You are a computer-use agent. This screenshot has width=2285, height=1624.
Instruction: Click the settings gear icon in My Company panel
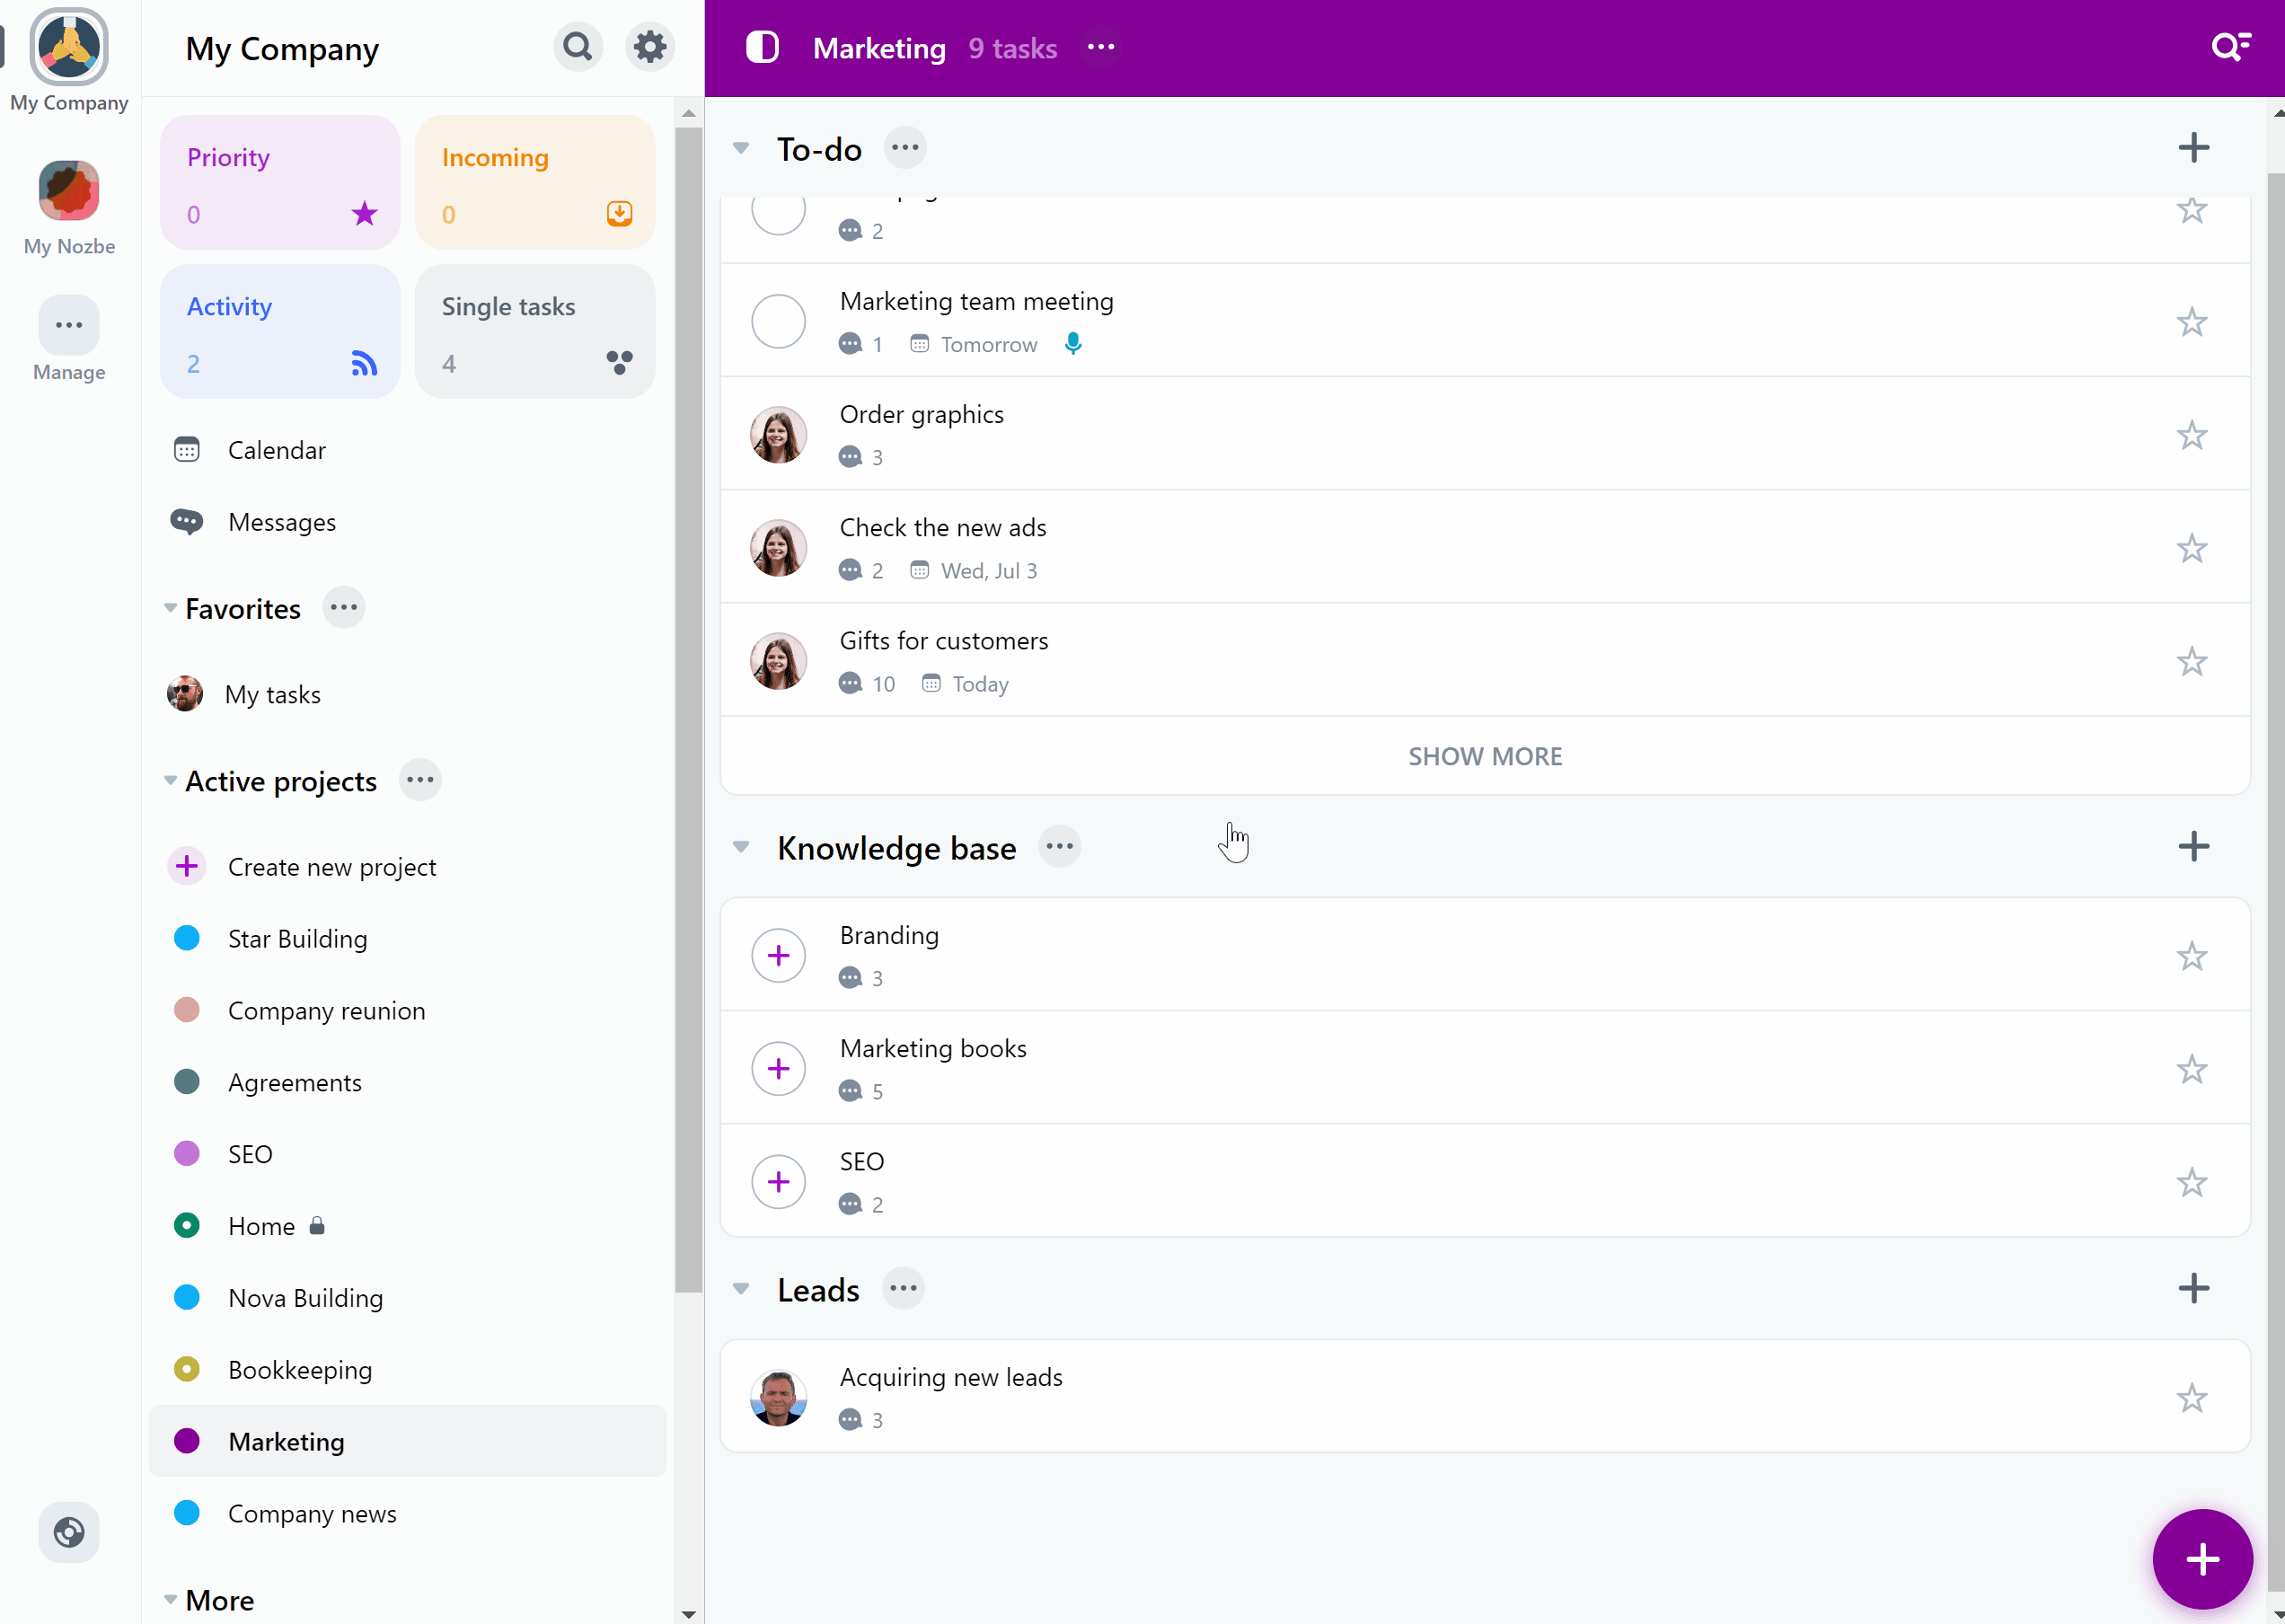[650, 48]
